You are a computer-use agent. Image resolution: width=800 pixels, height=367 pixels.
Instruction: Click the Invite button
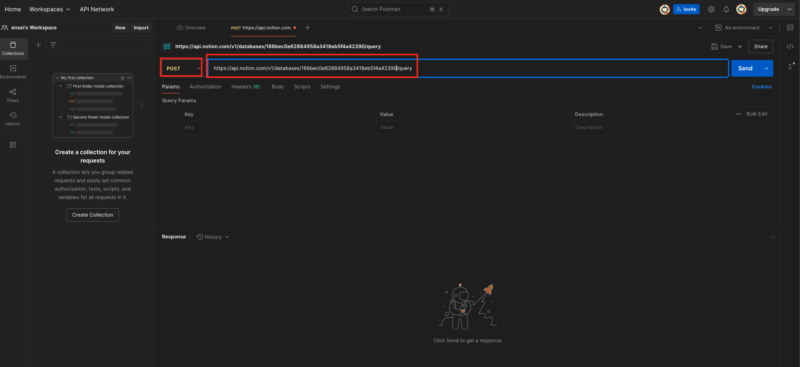pyautogui.click(x=686, y=9)
